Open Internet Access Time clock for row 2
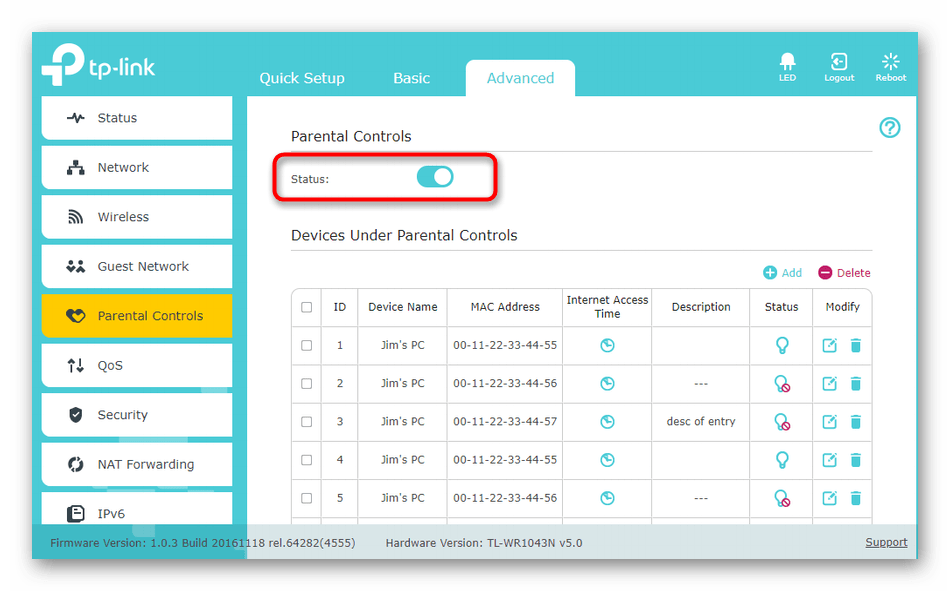The width and height of the screenshot is (950, 591). [607, 384]
